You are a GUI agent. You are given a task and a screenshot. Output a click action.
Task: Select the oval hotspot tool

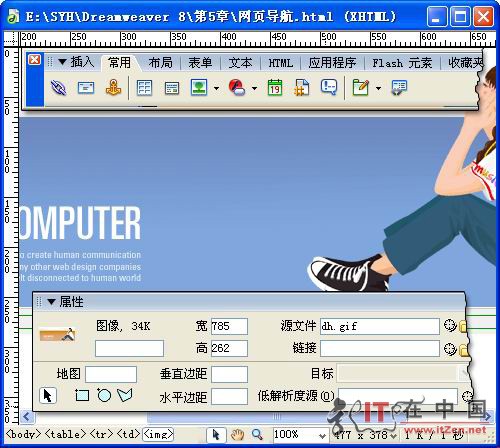104,395
